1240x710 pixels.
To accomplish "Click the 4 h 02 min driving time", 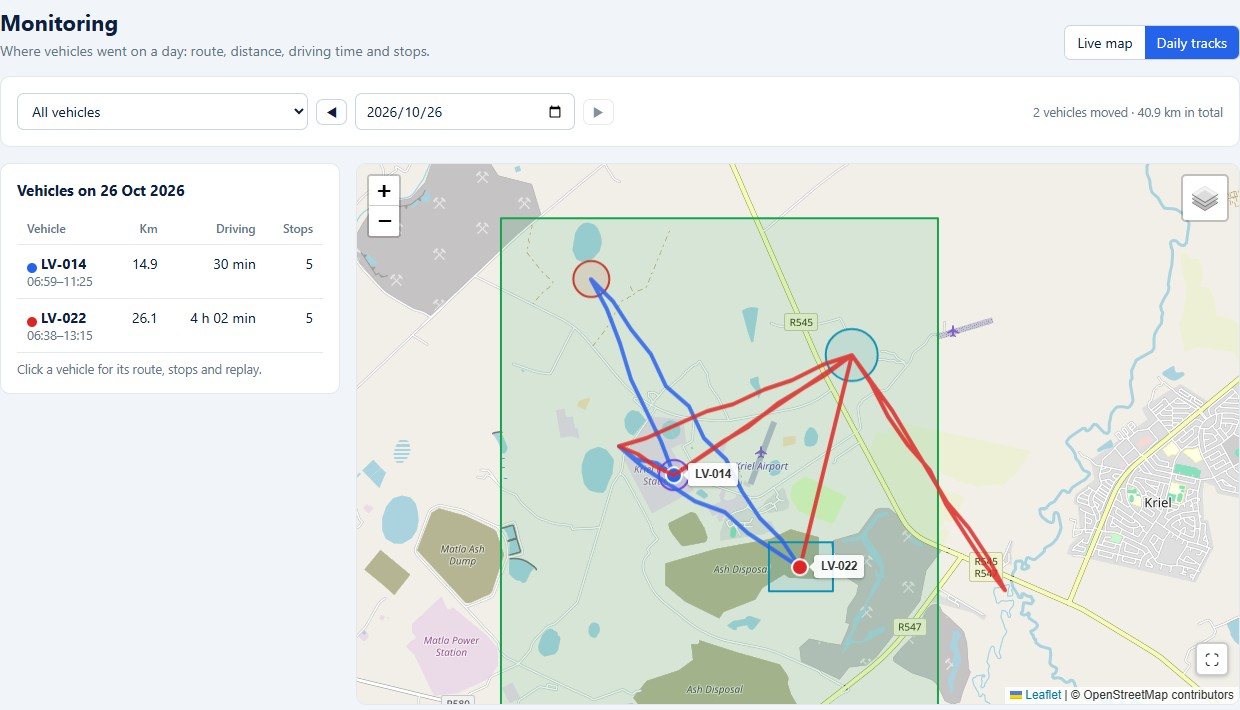I will 223,318.
